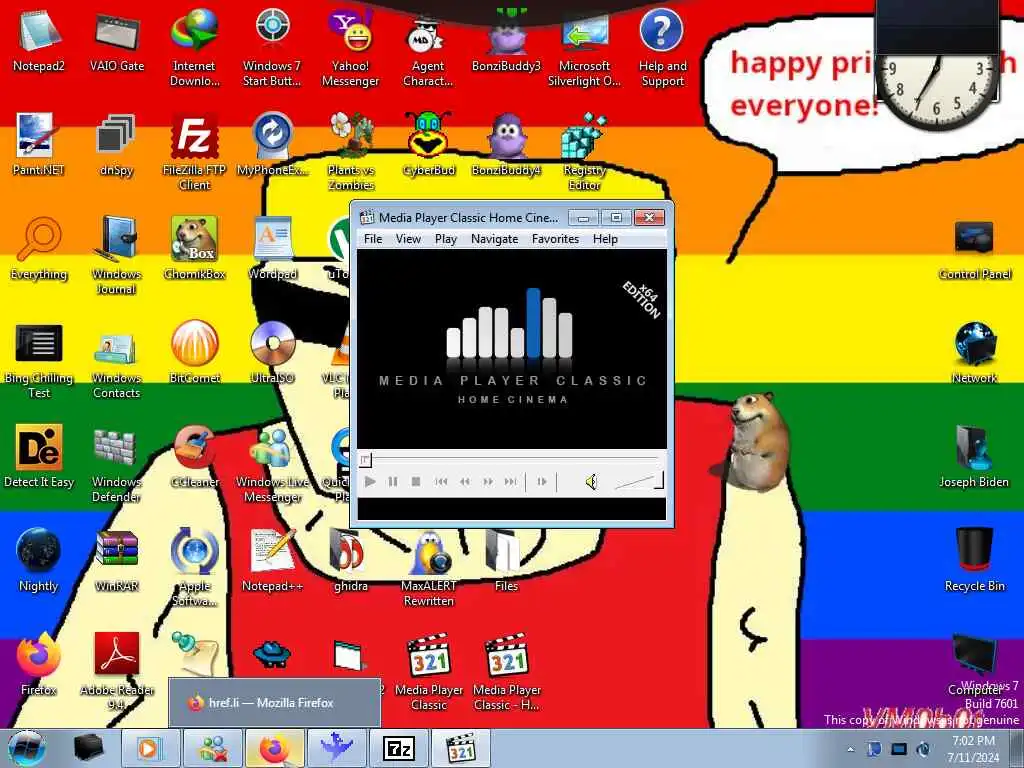The image size is (1024, 768).
Task: Open the Play menu in Media Player Classic
Action: click(x=446, y=239)
